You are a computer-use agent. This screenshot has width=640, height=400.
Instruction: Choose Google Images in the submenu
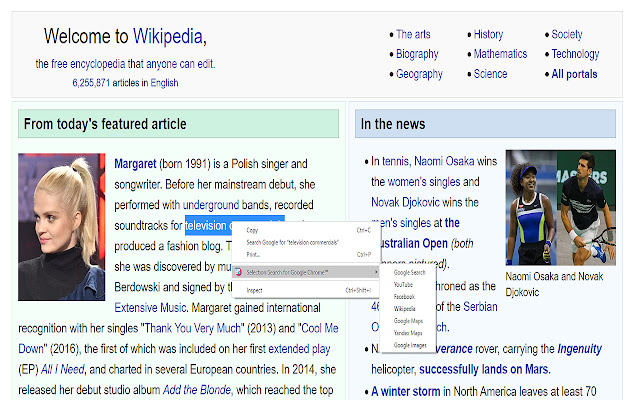tap(410, 345)
